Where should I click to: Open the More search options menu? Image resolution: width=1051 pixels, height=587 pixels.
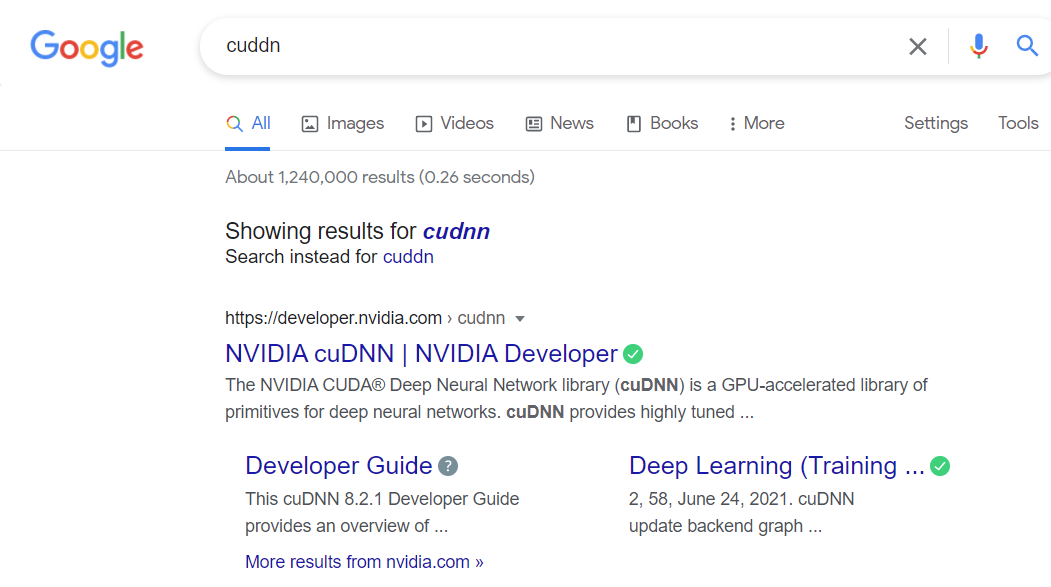point(756,123)
